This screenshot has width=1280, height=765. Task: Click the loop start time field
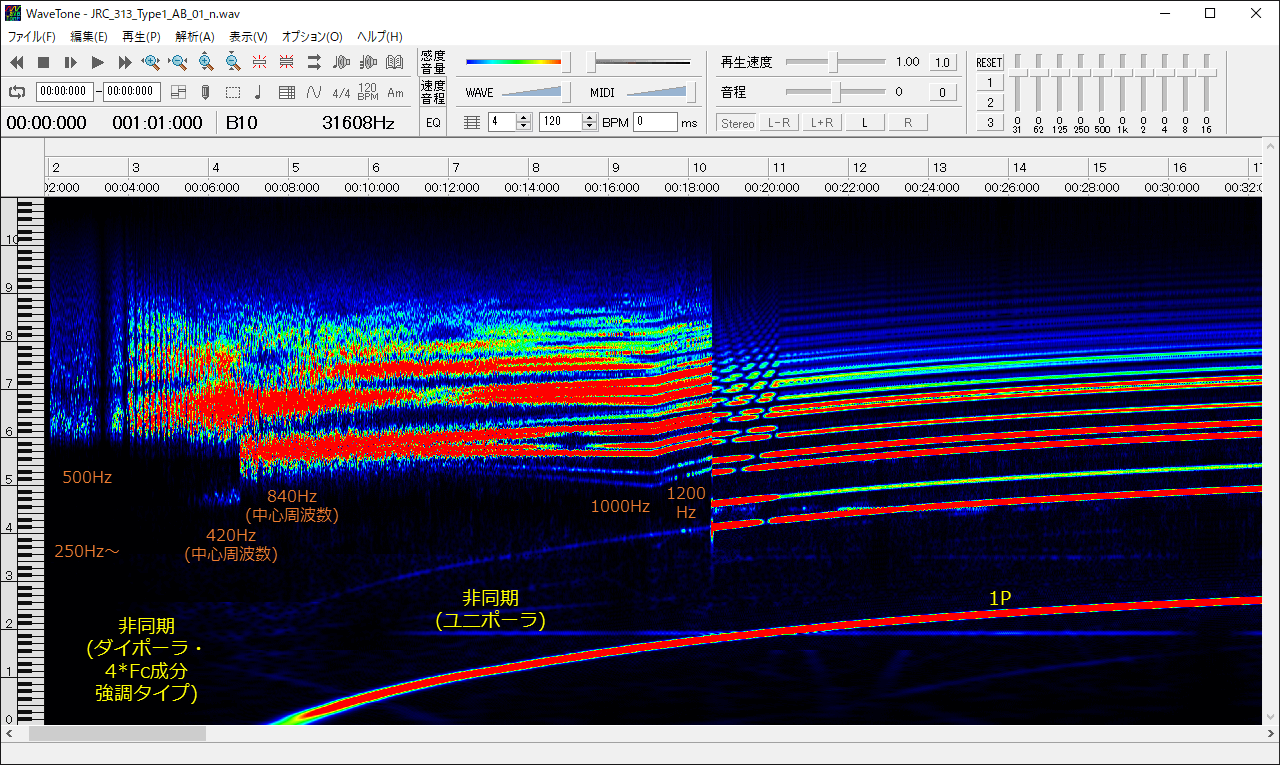(x=65, y=92)
